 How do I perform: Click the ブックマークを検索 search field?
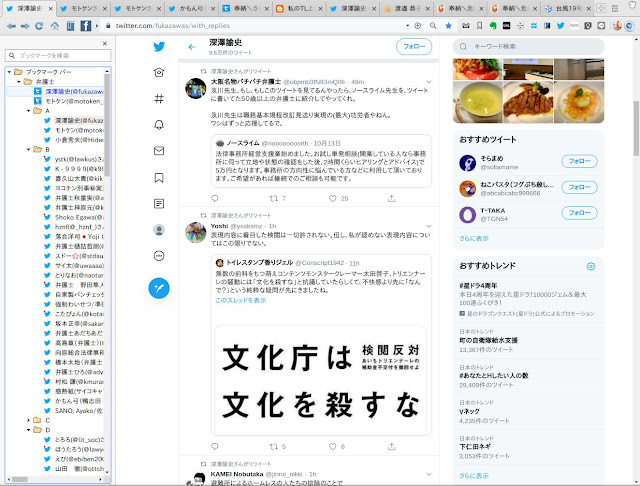(58, 55)
